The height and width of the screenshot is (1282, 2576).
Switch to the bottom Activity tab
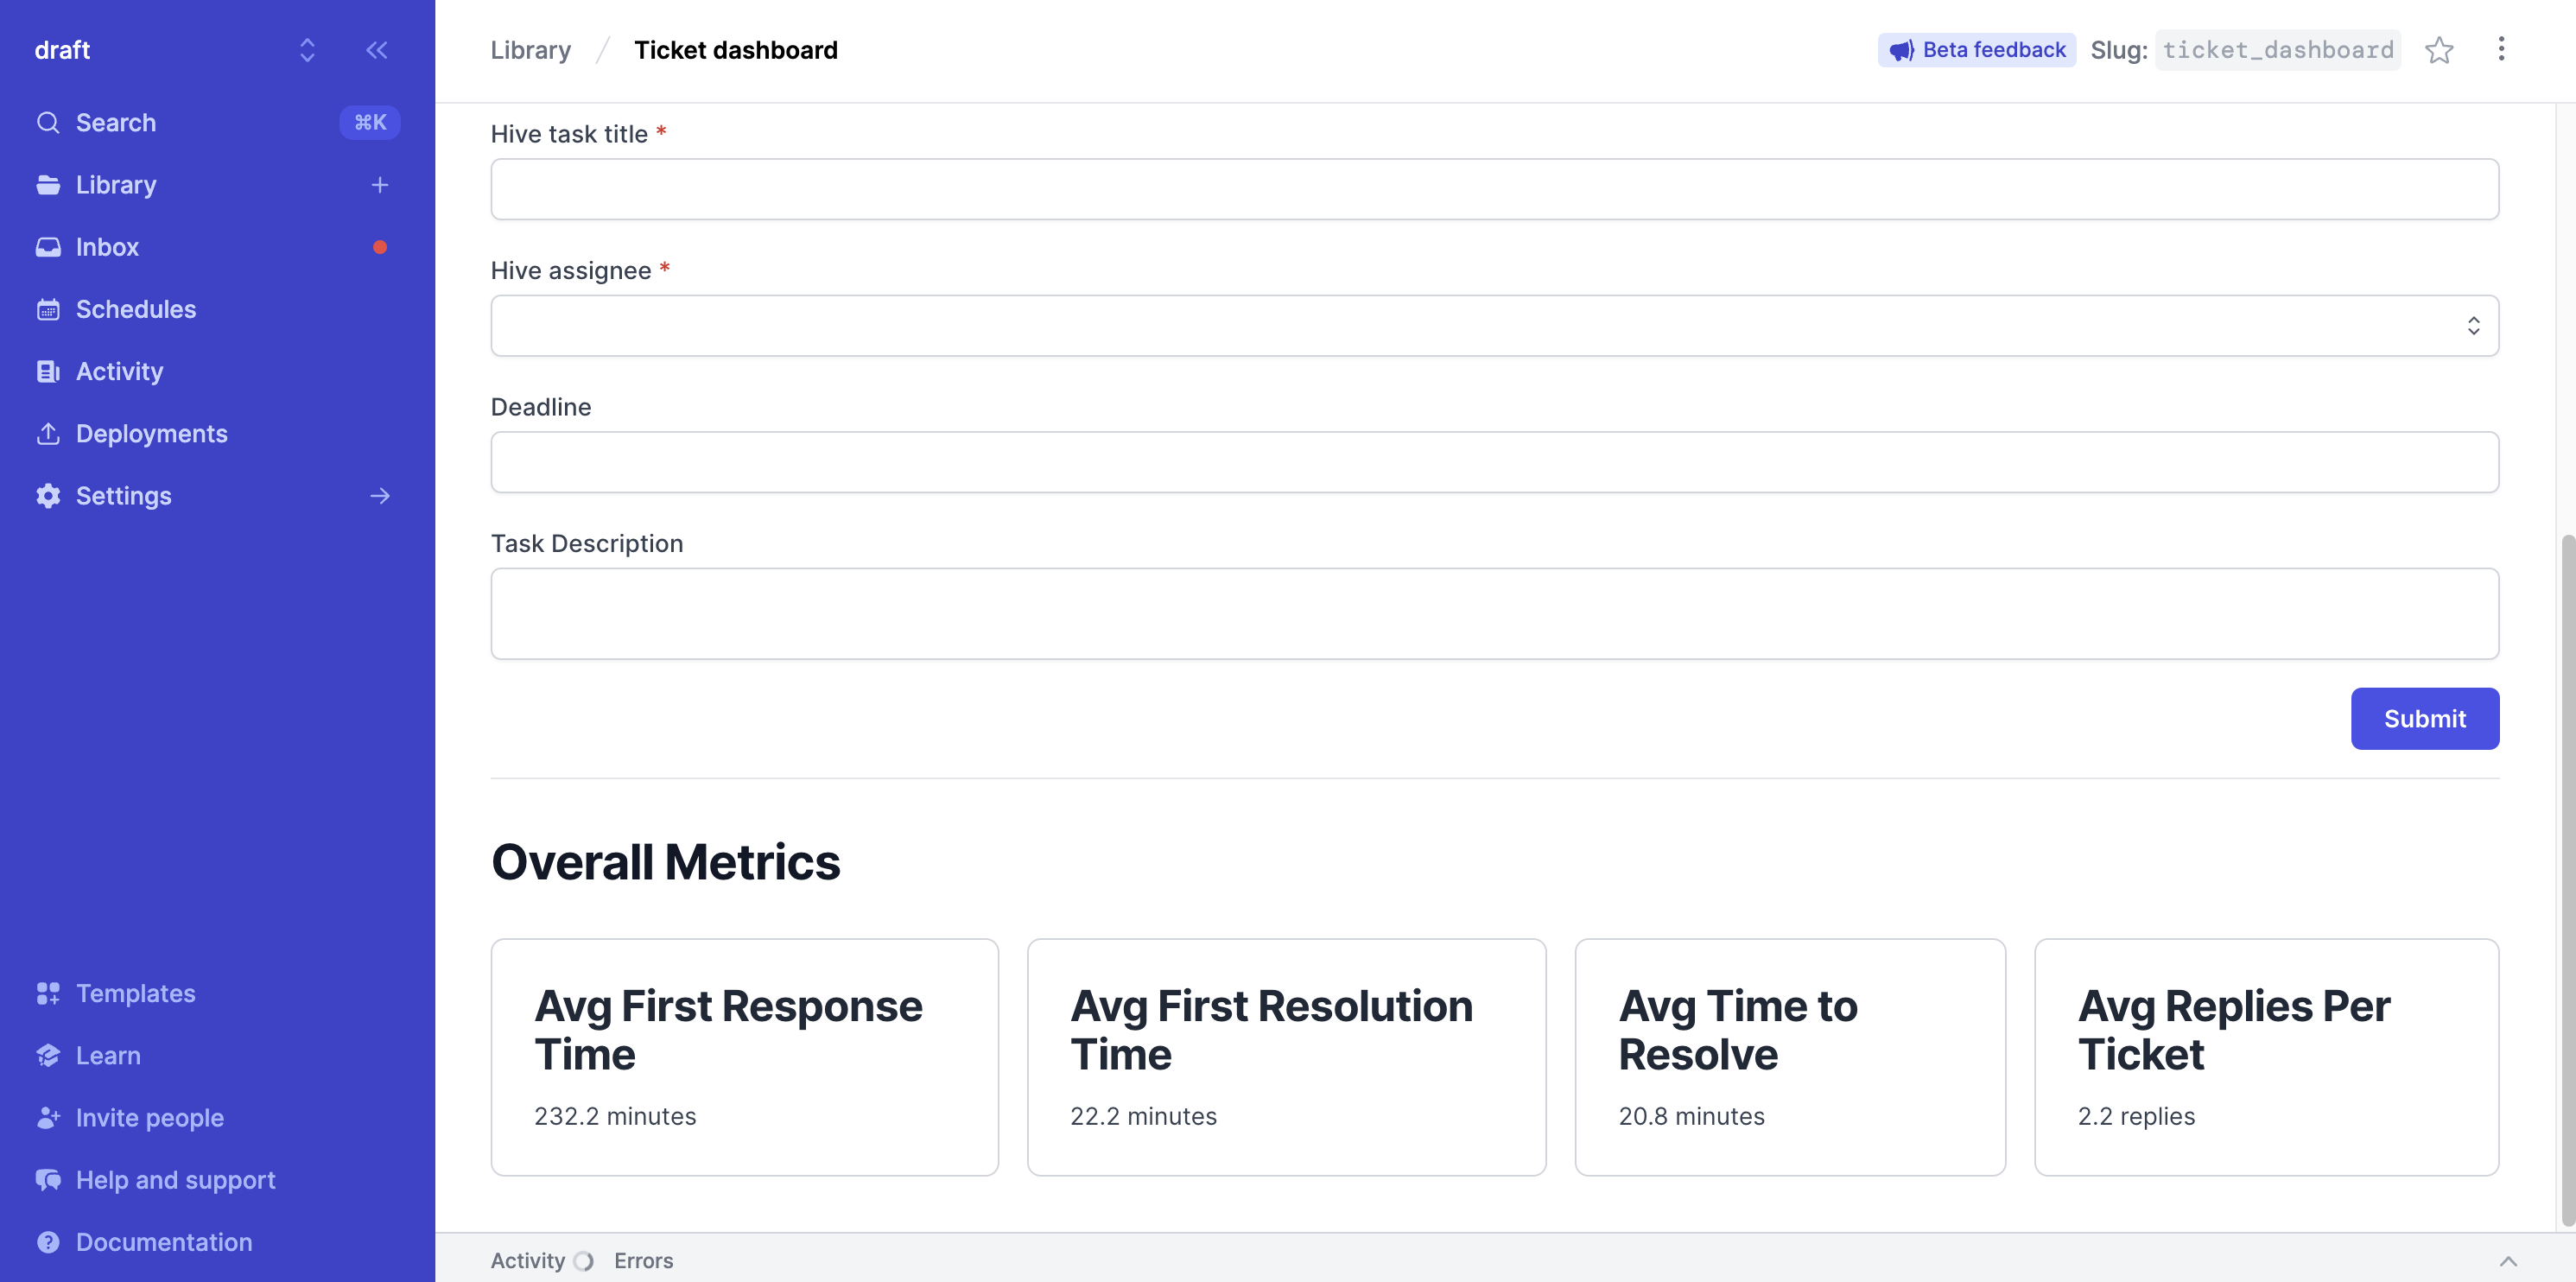(x=527, y=1261)
